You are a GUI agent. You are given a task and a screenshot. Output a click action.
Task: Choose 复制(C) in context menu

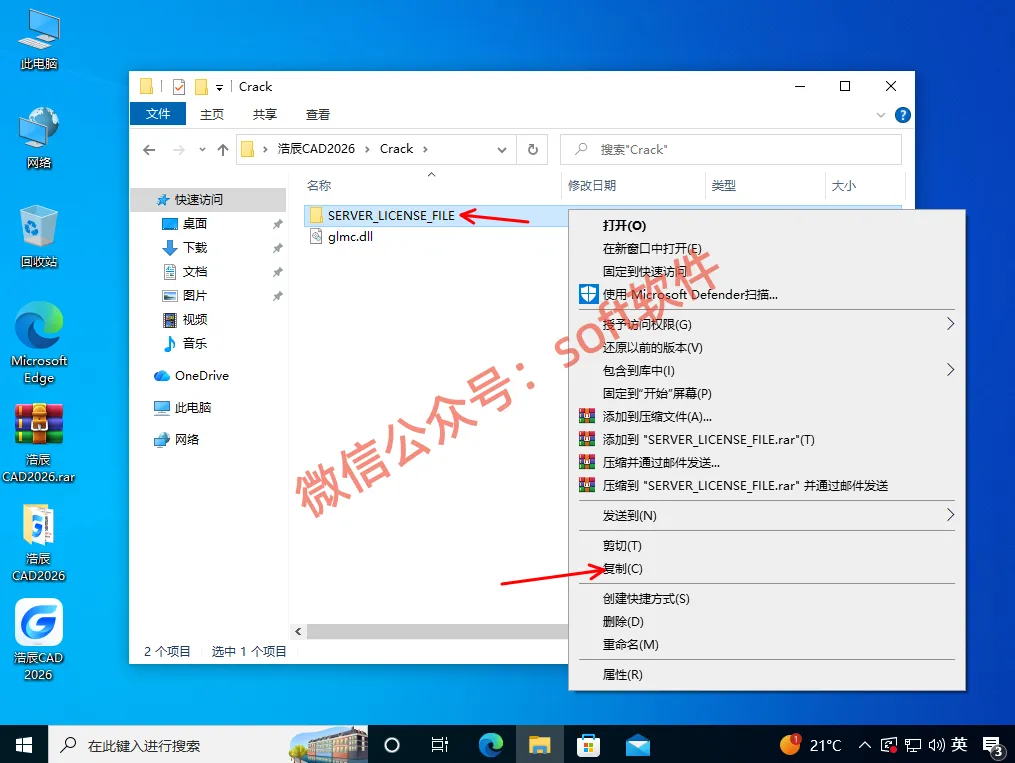coord(766,569)
